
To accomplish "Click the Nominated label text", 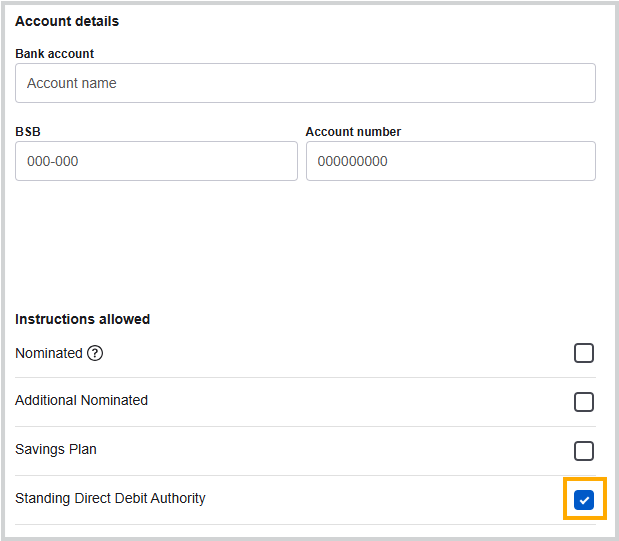I will [x=49, y=353].
